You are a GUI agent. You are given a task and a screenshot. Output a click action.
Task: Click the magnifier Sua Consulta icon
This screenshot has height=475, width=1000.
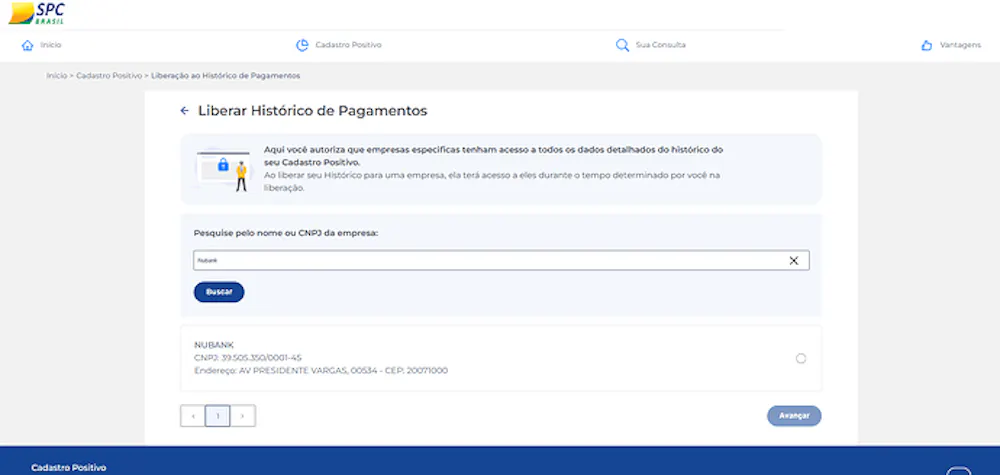coord(622,45)
